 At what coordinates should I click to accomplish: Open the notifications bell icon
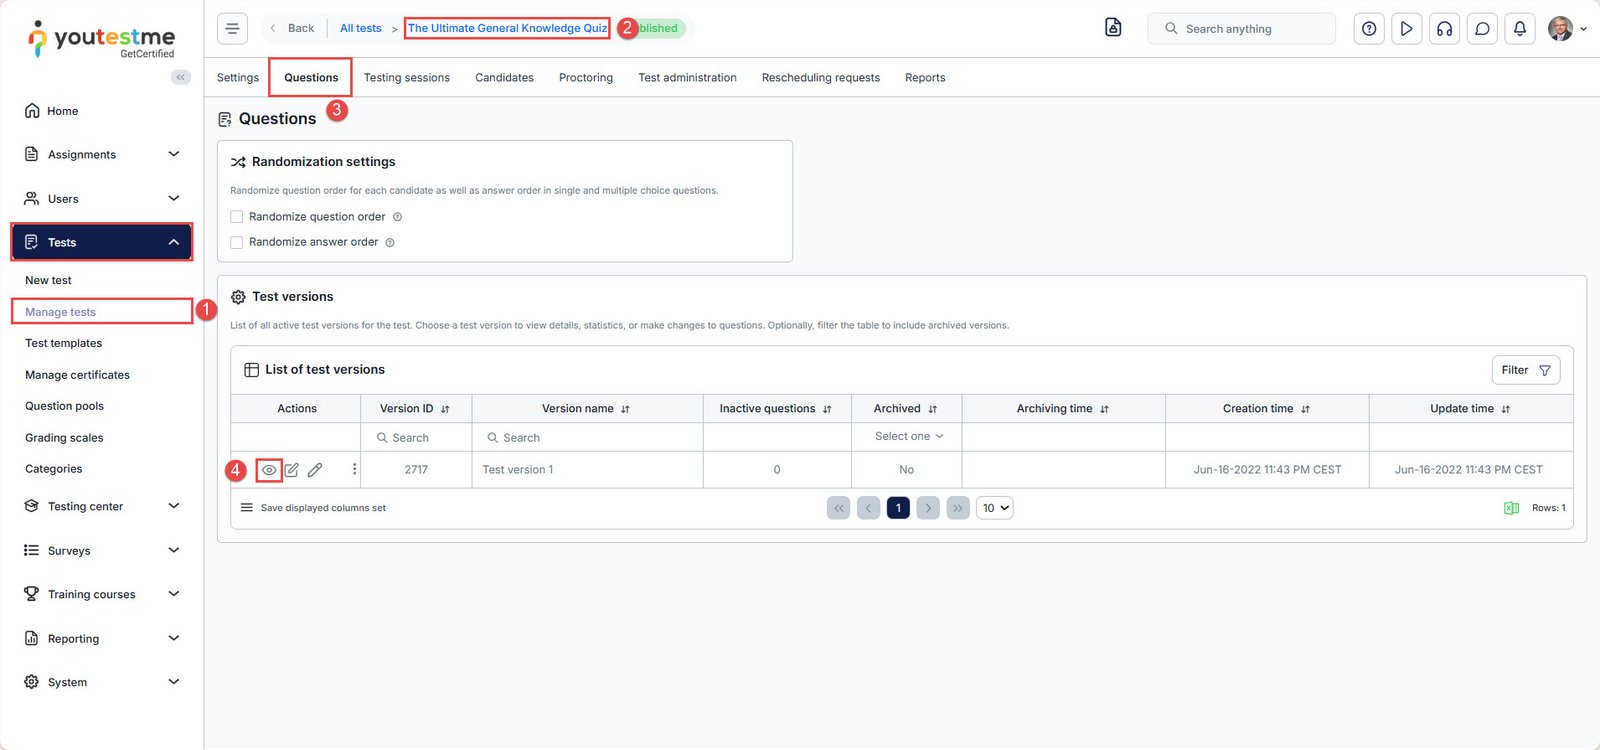[1519, 29]
